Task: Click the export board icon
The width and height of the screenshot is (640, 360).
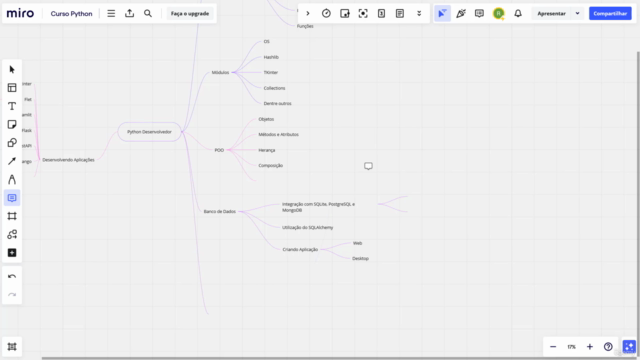Action: pos(129,13)
